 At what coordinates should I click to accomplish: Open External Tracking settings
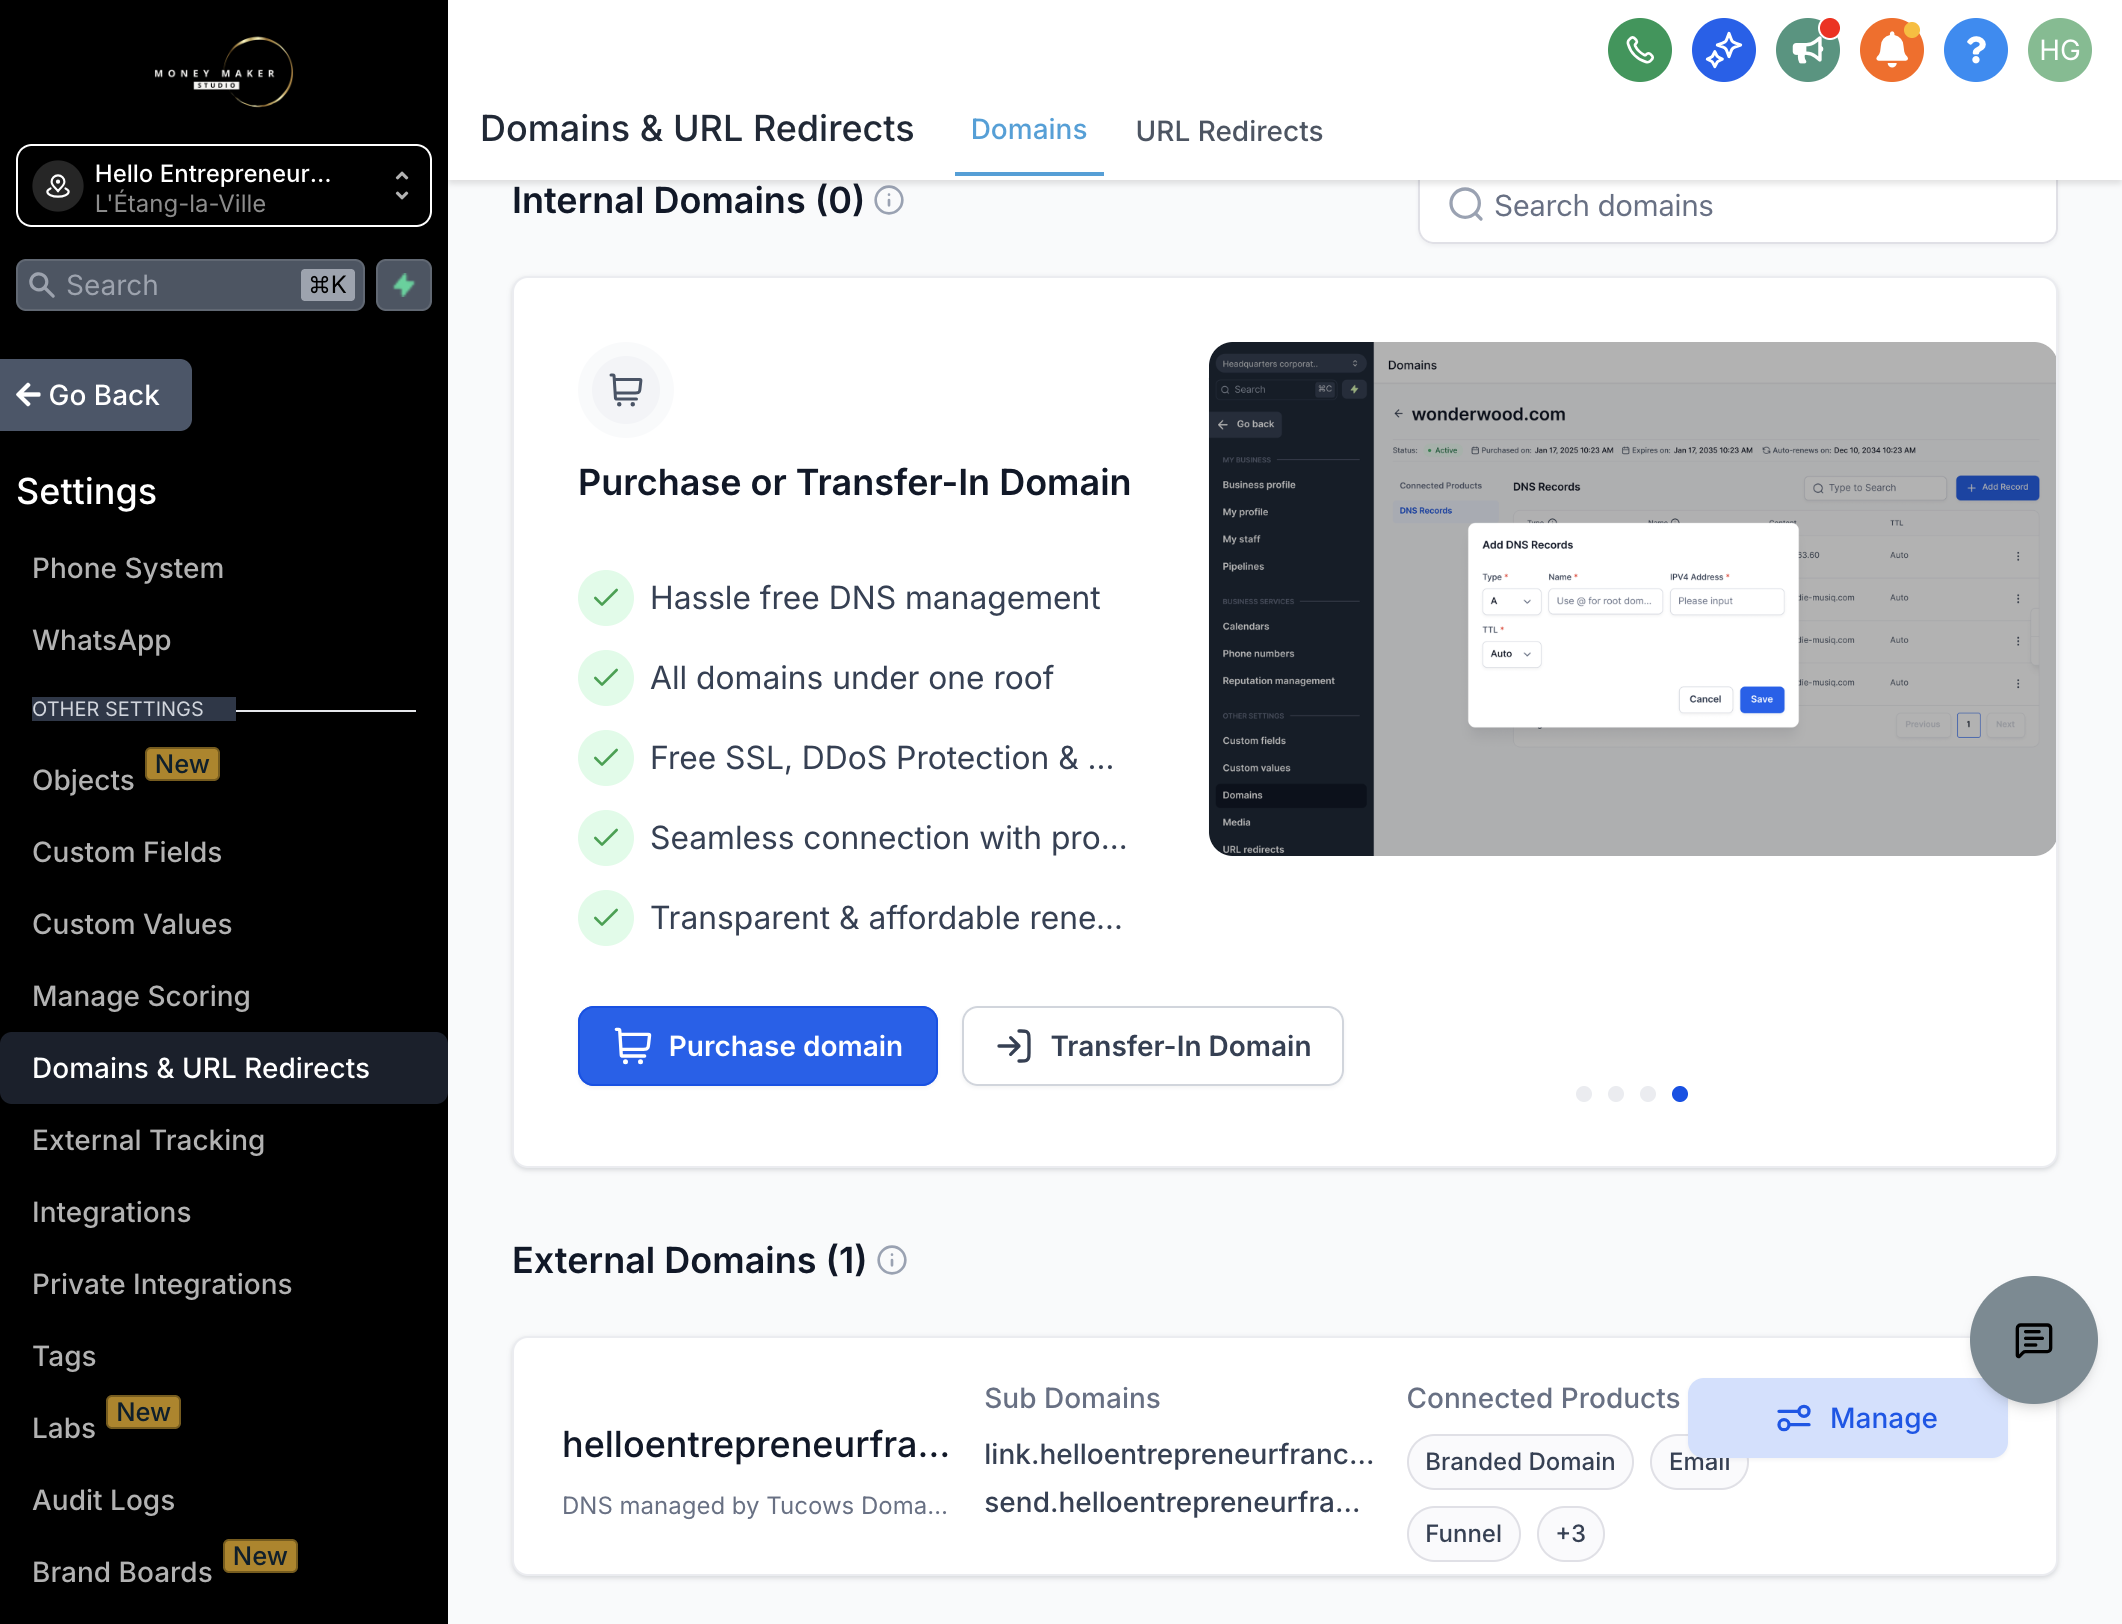pos(148,1140)
